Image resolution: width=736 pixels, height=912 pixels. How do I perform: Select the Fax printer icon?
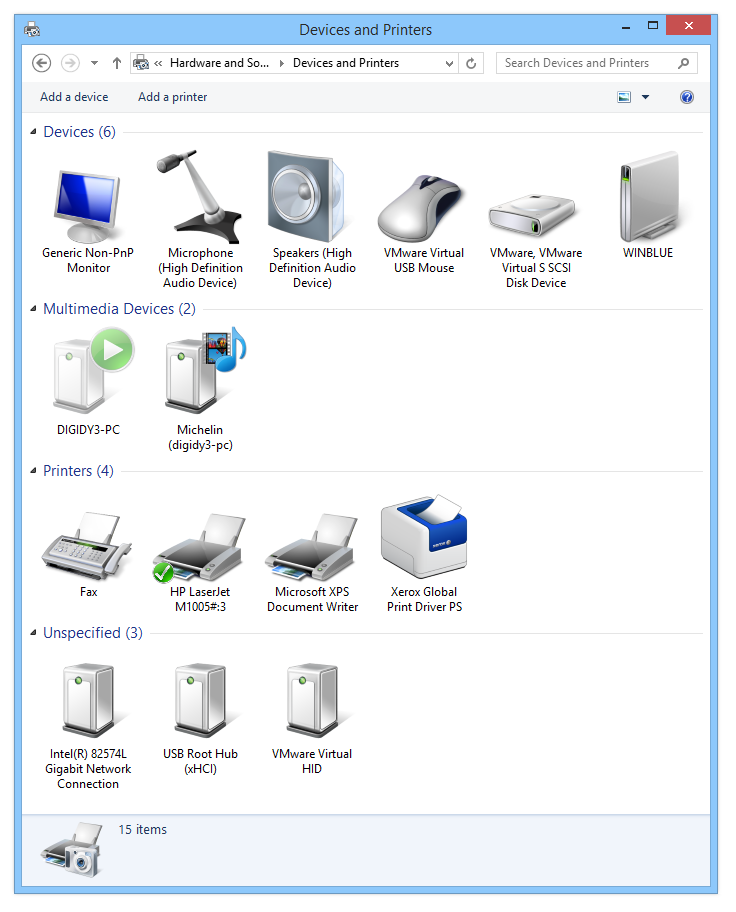[x=87, y=546]
